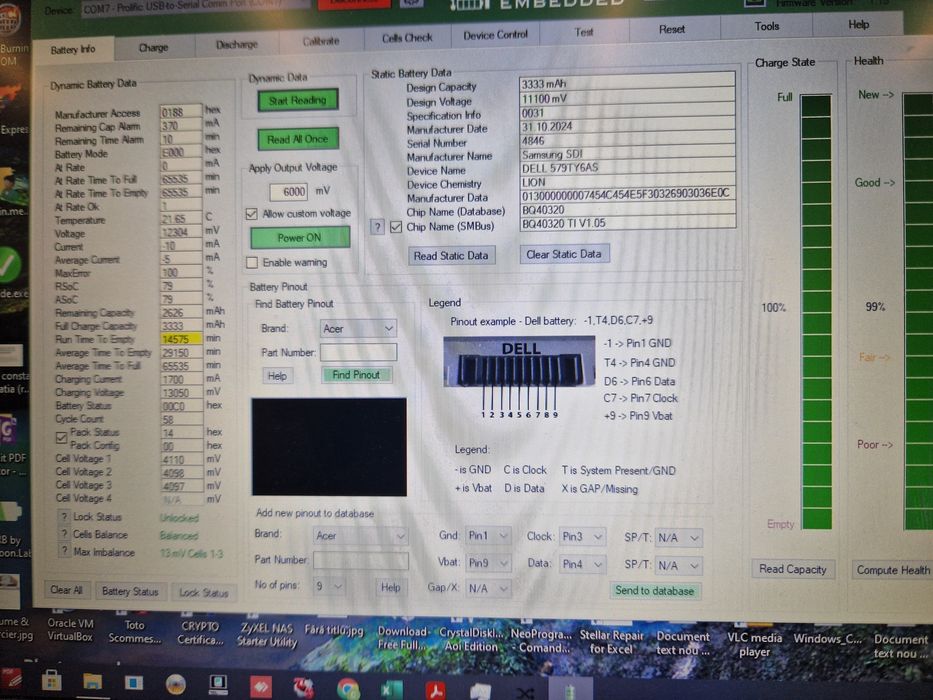Click the Read Capacity button

click(793, 569)
